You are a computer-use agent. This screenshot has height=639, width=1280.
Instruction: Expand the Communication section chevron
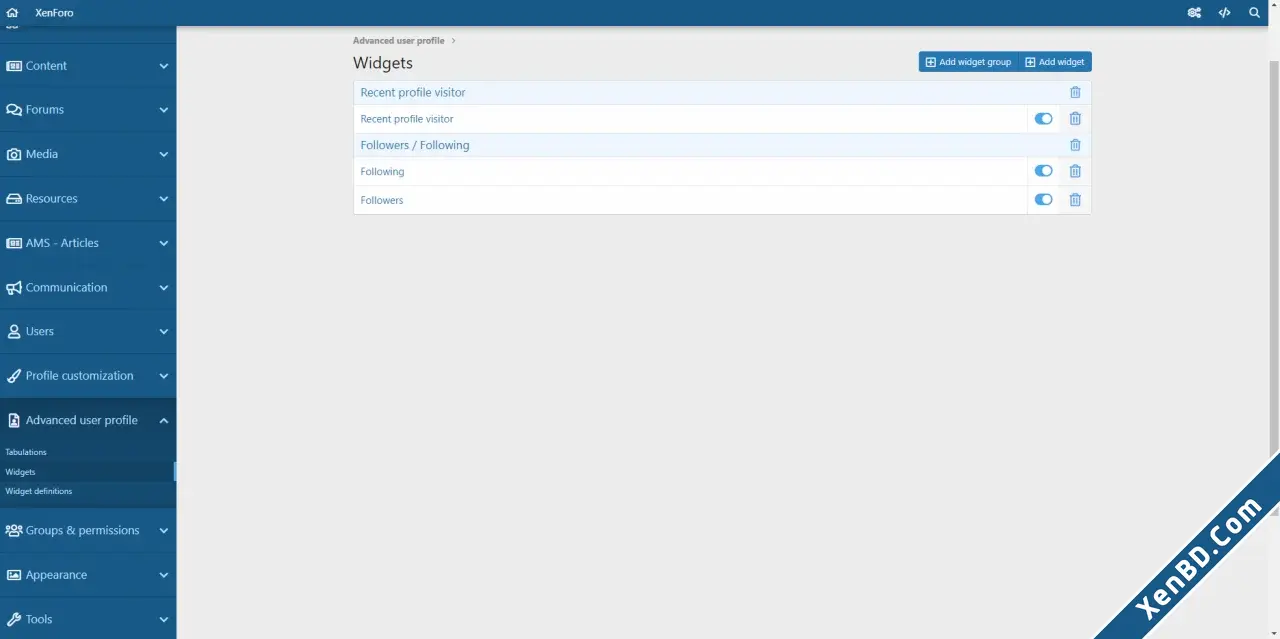coord(164,287)
